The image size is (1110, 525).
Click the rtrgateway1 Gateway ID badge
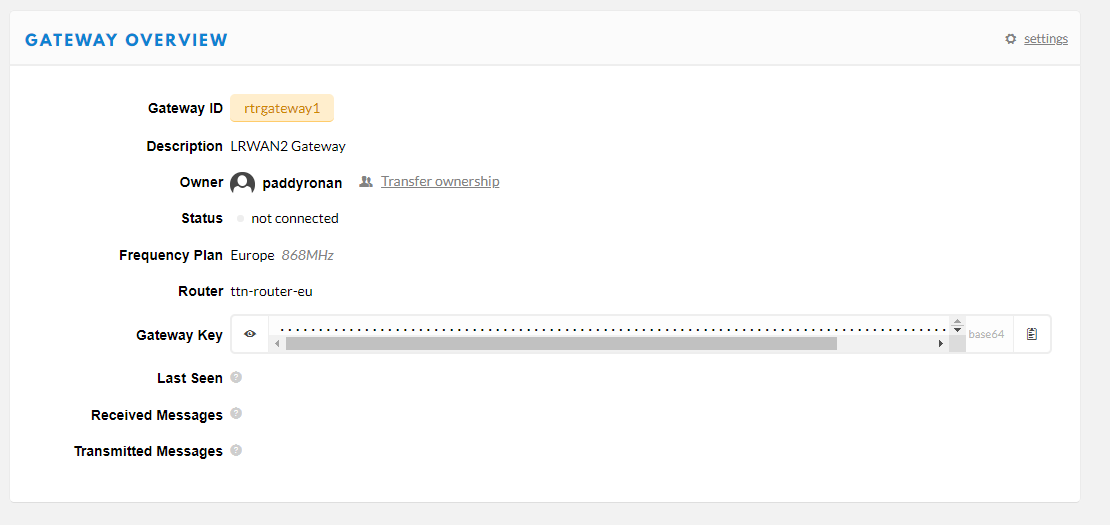tap(282, 108)
